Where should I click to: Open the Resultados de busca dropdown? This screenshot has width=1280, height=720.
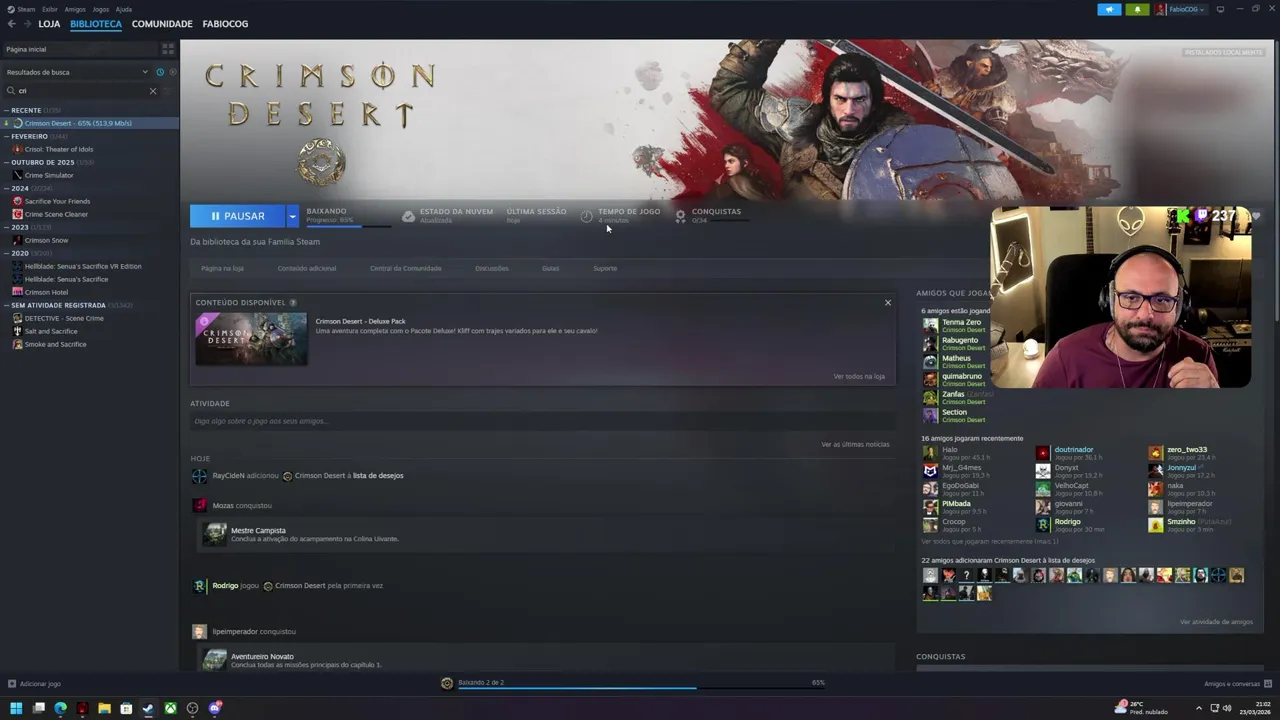76,72
